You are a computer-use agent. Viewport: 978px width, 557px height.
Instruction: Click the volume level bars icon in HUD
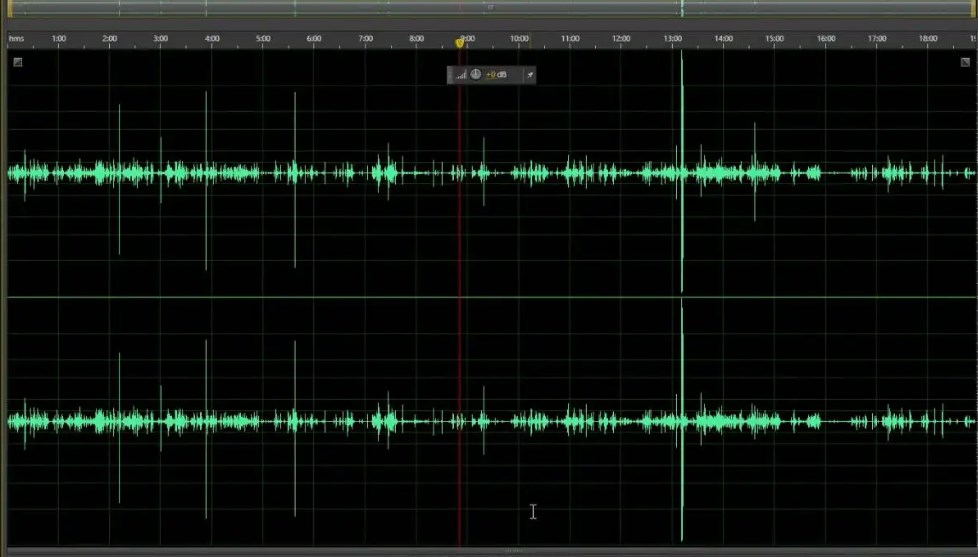(x=461, y=75)
